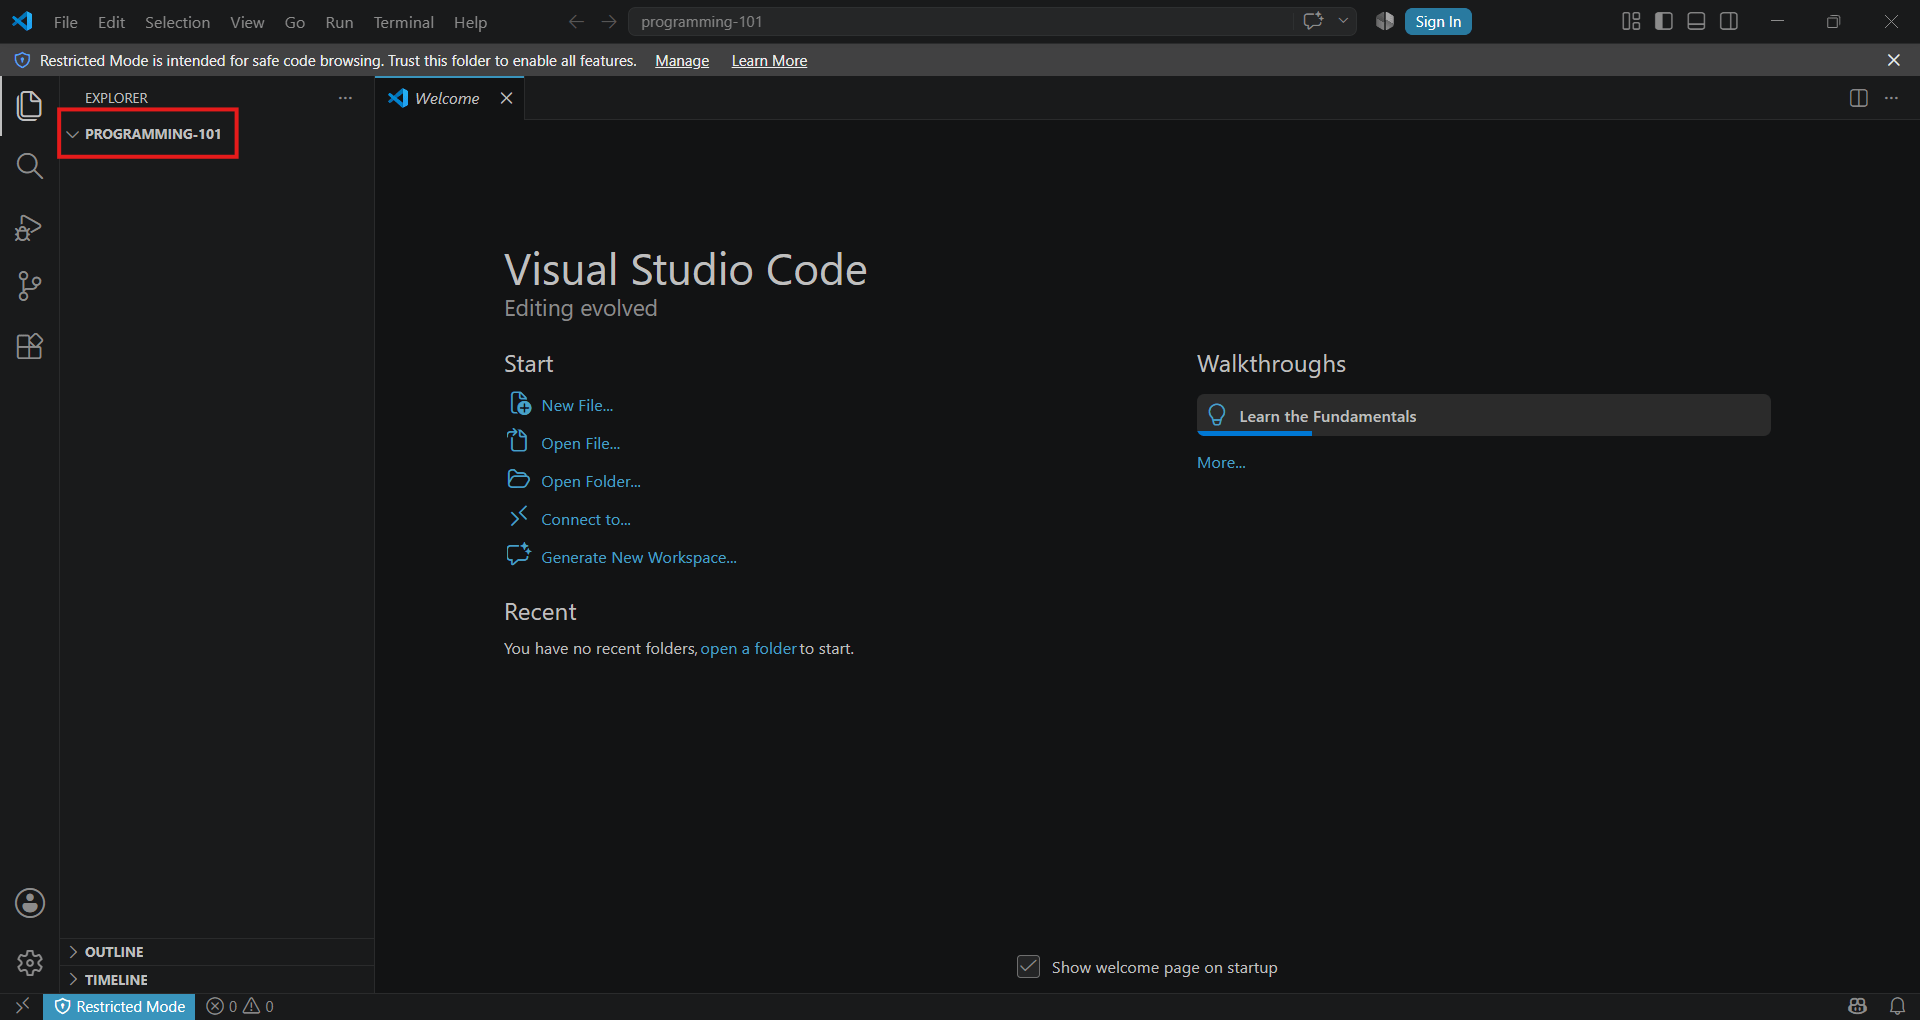Open the notifications bell icon
1920x1020 pixels.
pyautogui.click(x=1897, y=1006)
